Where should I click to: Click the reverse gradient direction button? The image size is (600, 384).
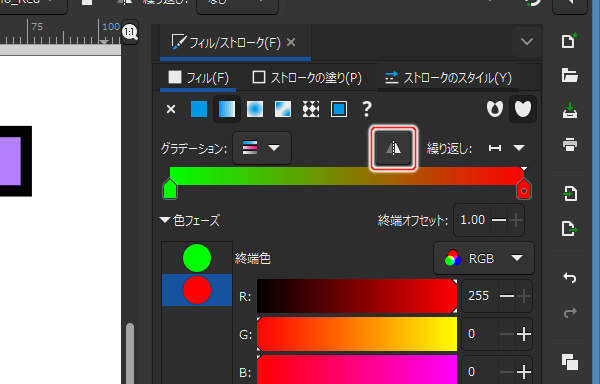click(x=393, y=148)
